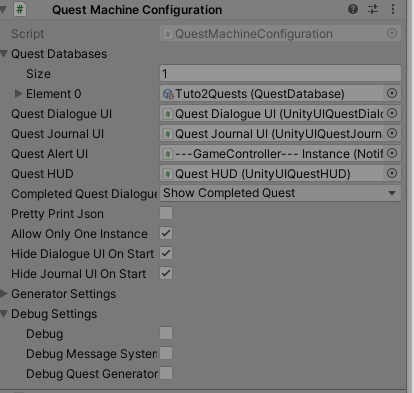Click the Completed Quest Dialogue label
414x393 pixels.
(84, 194)
